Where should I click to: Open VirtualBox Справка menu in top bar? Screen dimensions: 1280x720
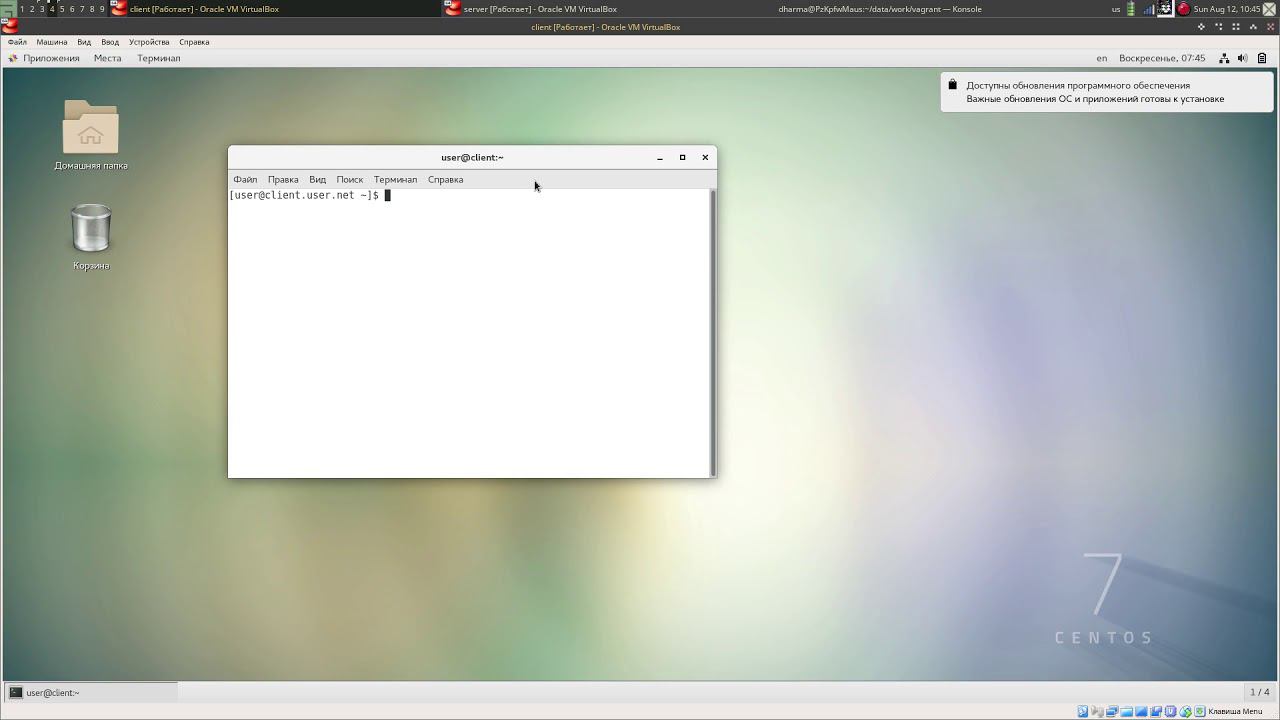(x=194, y=42)
